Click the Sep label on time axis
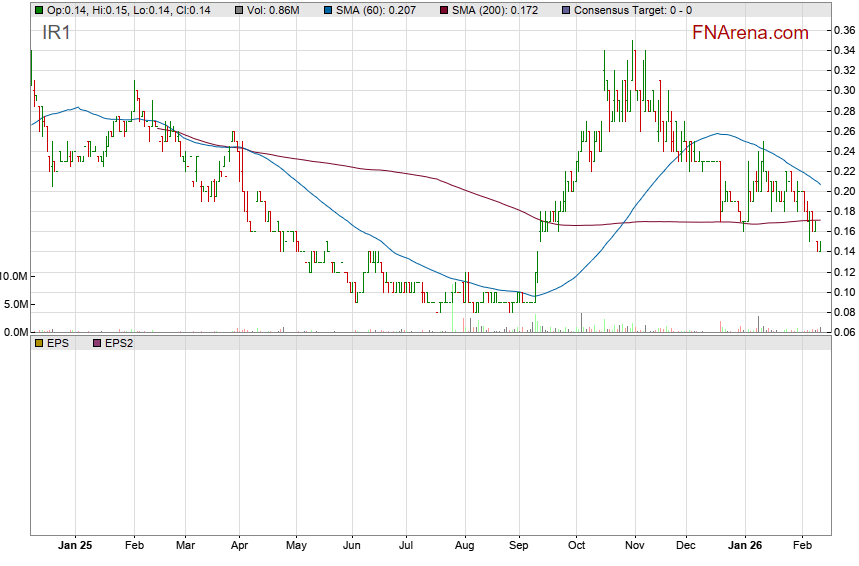Screen dimensions: 859x566 point(519,548)
